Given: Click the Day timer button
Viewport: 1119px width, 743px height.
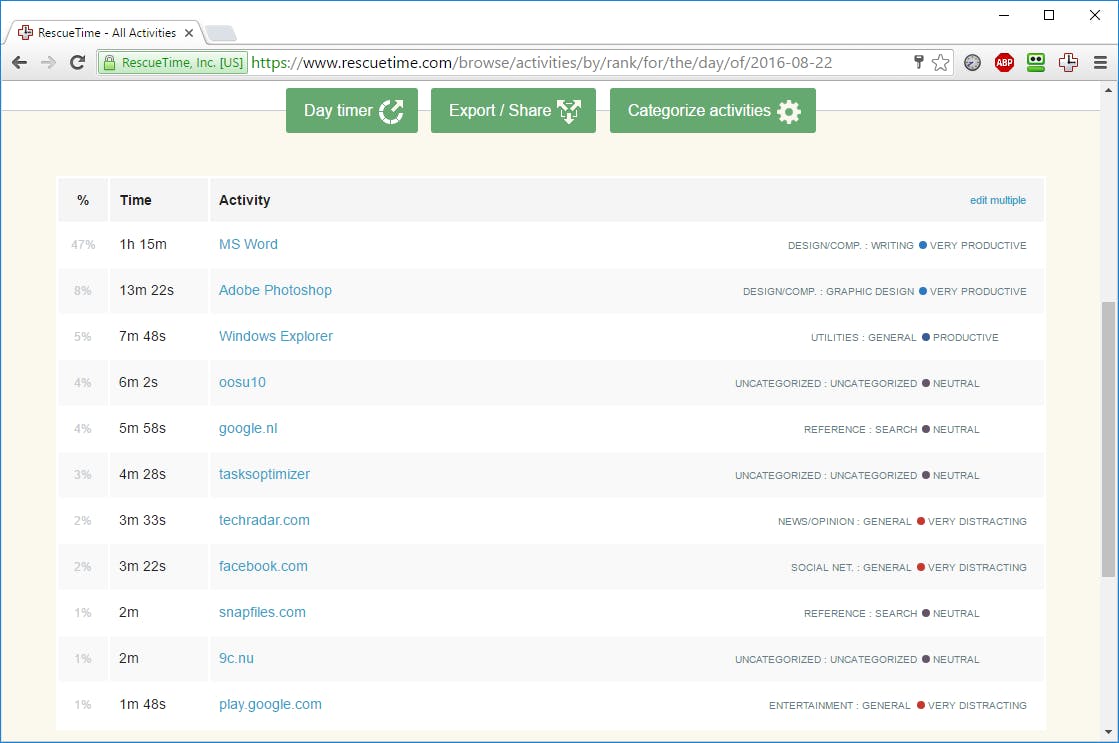Looking at the screenshot, I should [352, 111].
